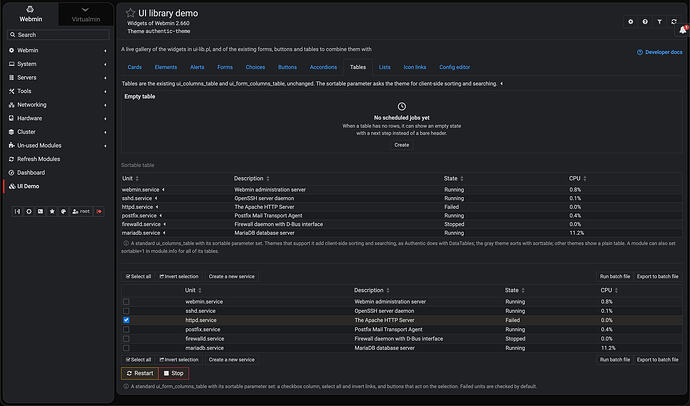Open the notifications bell
The image size is (690, 406).
pos(683,30)
